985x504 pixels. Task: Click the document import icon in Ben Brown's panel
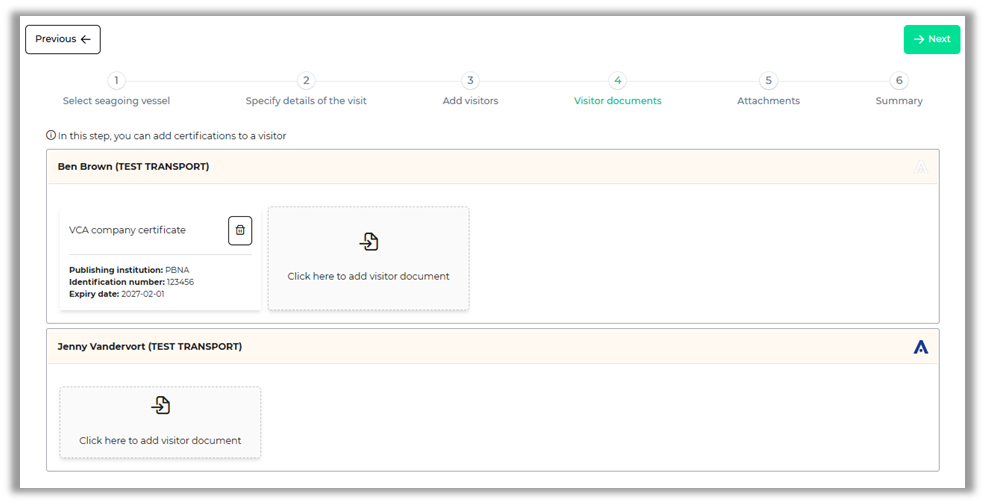point(369,241)
